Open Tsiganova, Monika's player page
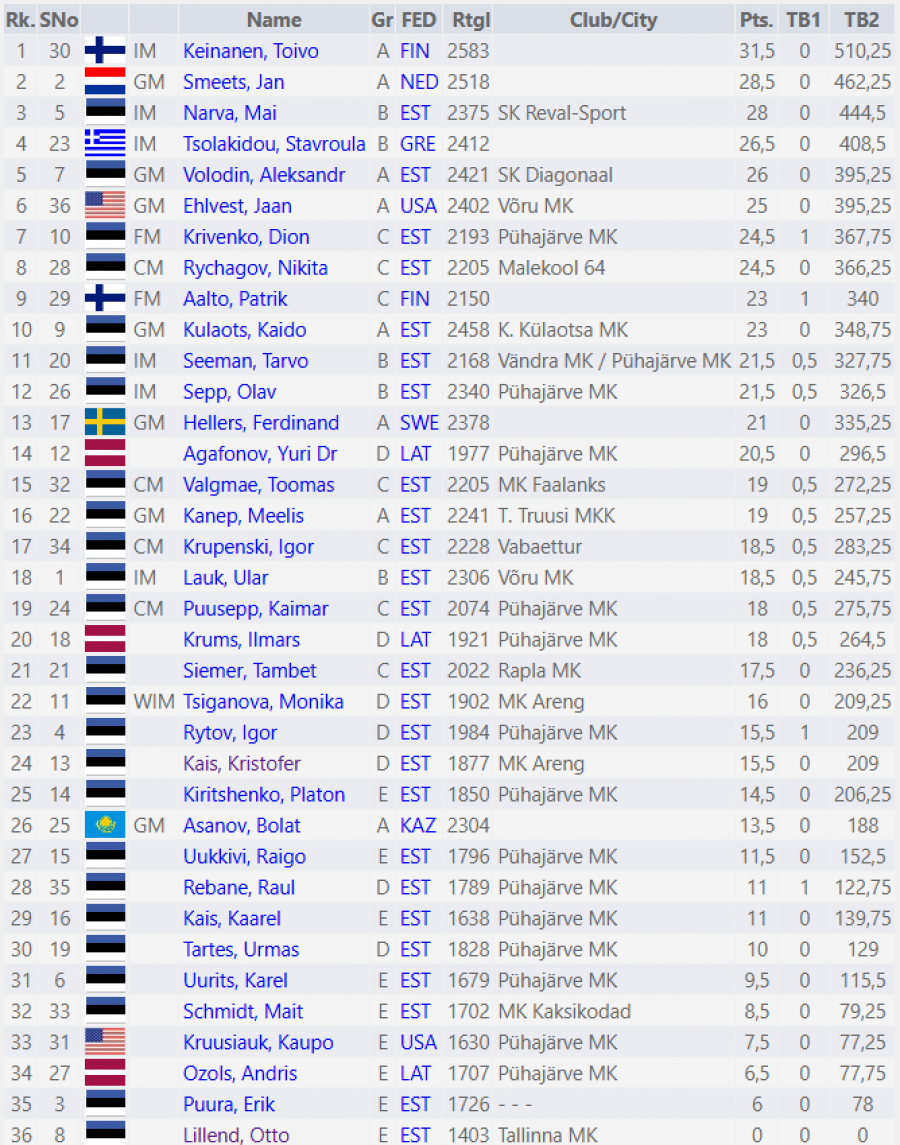This screenshot has height=1145, width=900. (x=263, y=702)
